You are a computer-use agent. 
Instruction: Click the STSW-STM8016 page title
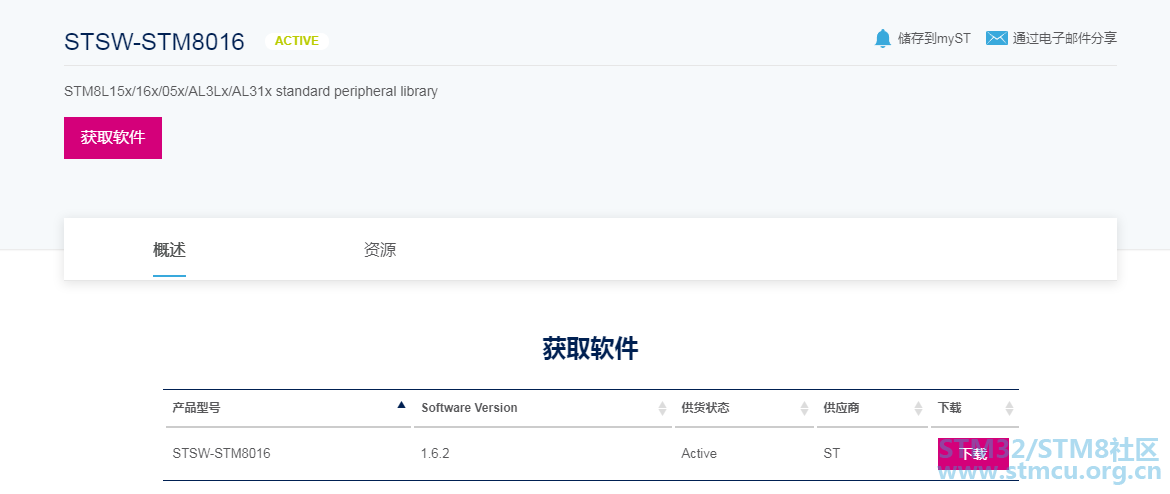[154, 42]
